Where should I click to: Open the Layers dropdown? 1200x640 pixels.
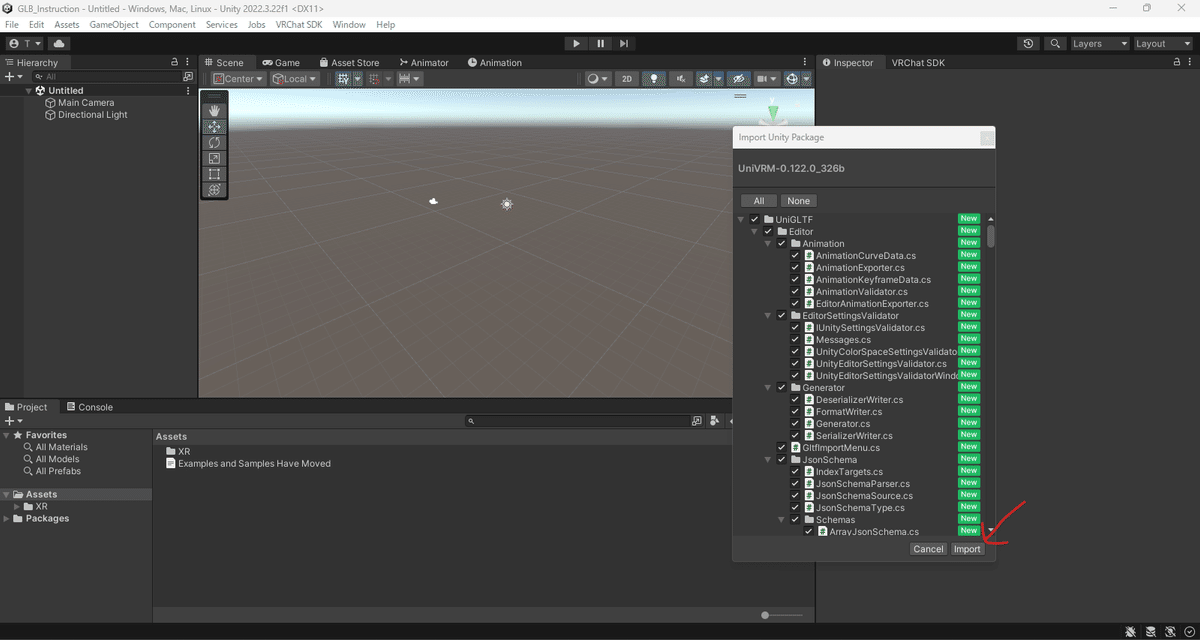pyautogui.click(x=1099, y=44)
